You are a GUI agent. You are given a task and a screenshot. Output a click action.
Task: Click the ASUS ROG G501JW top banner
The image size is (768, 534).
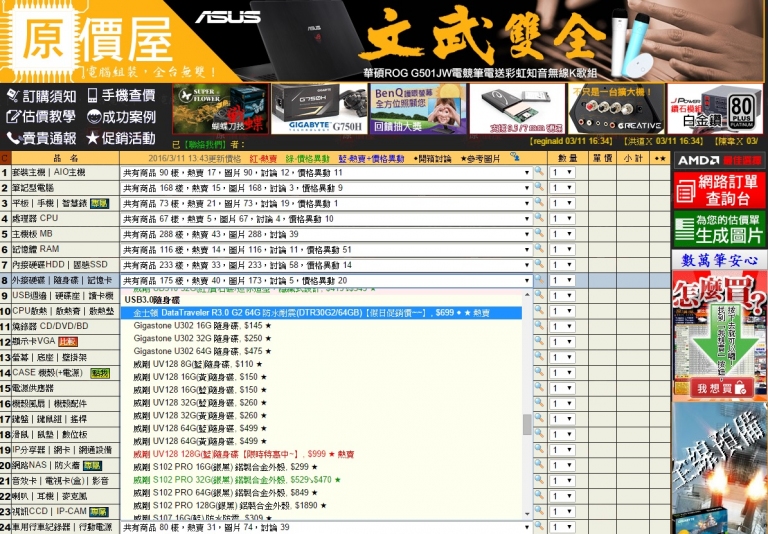pos(470,41)
